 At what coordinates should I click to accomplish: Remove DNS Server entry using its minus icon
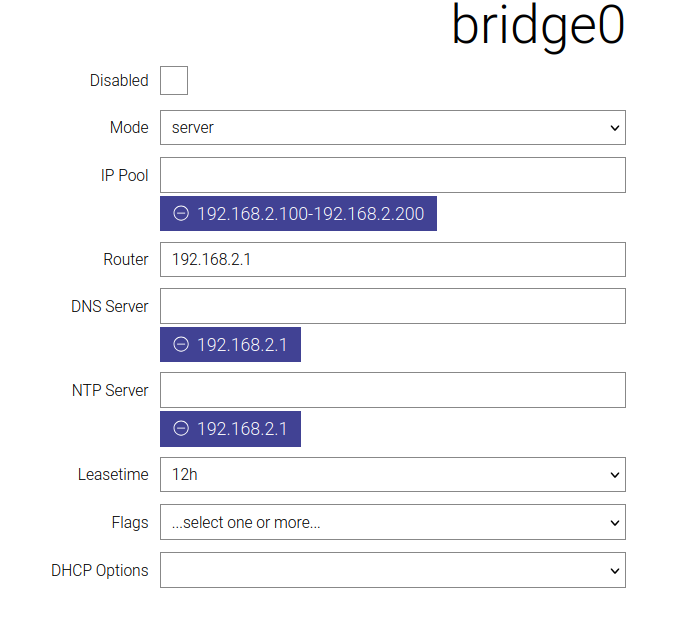pos(181,344)
